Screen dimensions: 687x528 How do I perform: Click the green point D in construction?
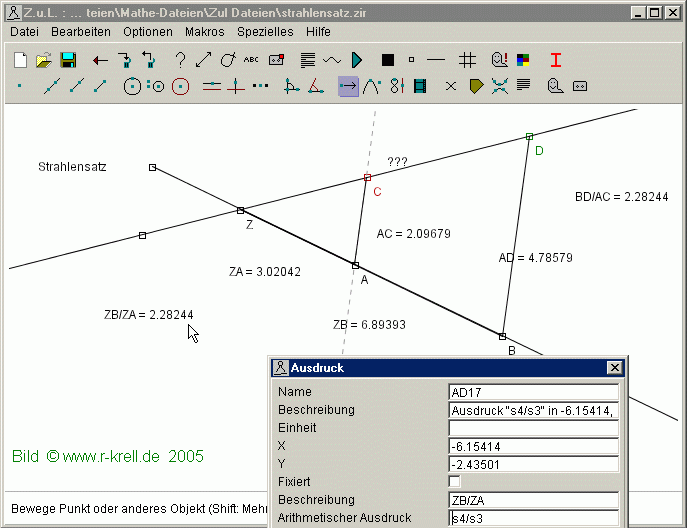[x=529, y=136]
